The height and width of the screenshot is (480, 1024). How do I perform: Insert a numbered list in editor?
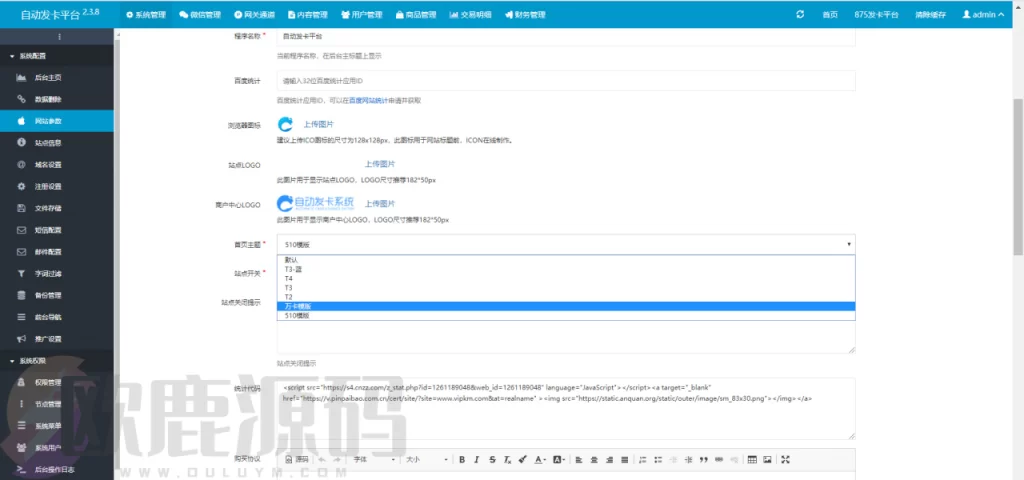click(x=643, y=460)
